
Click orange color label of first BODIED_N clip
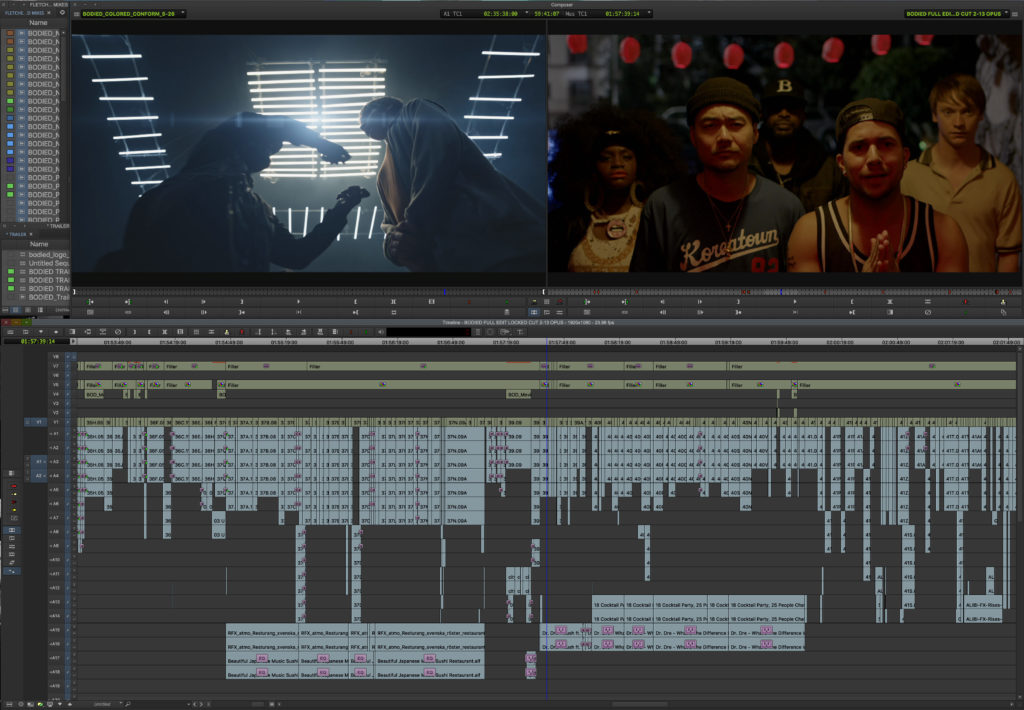click(x=10, y=33)
